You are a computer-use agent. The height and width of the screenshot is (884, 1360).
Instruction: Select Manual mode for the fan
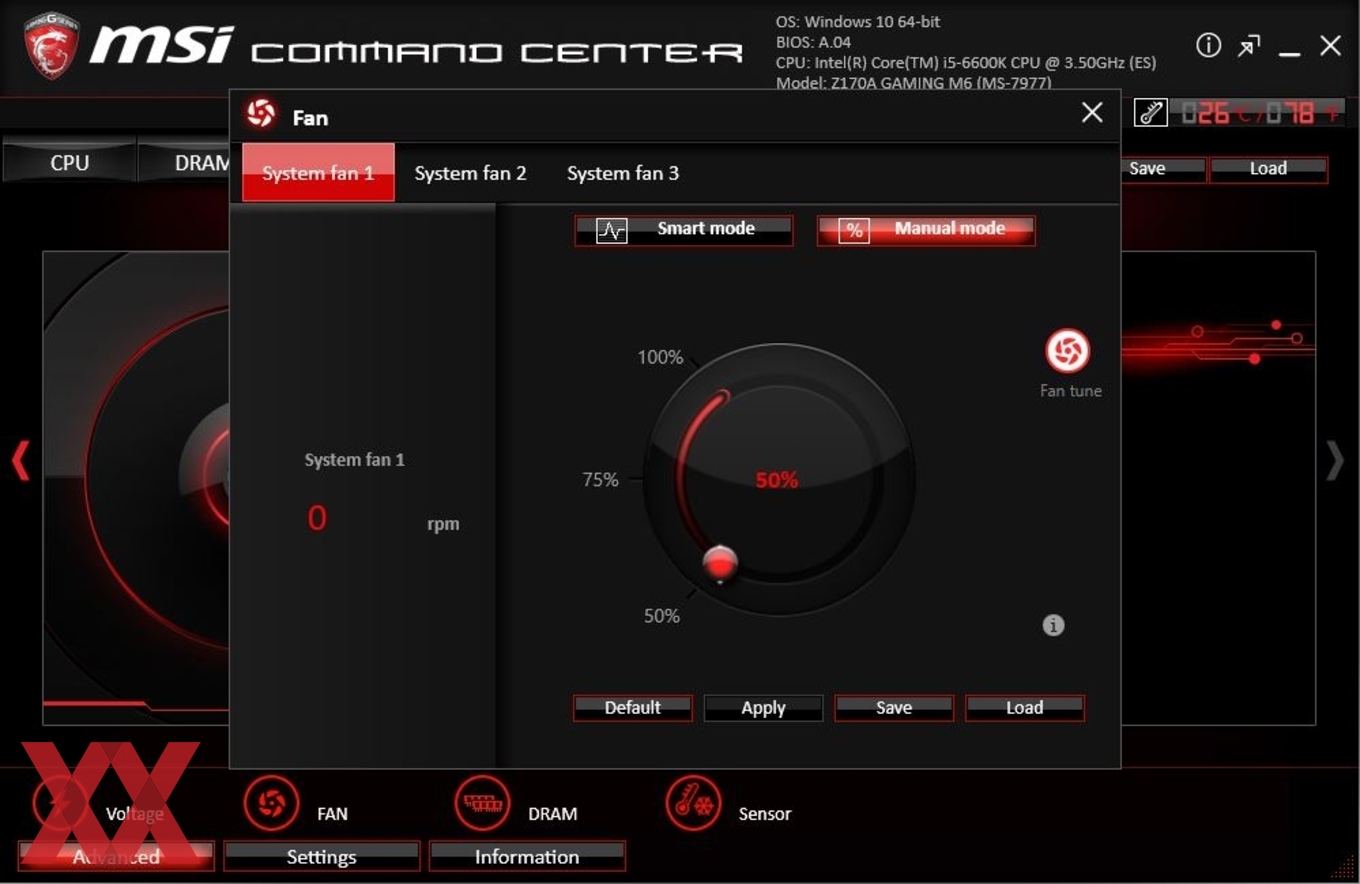click(x=925, y=230)
